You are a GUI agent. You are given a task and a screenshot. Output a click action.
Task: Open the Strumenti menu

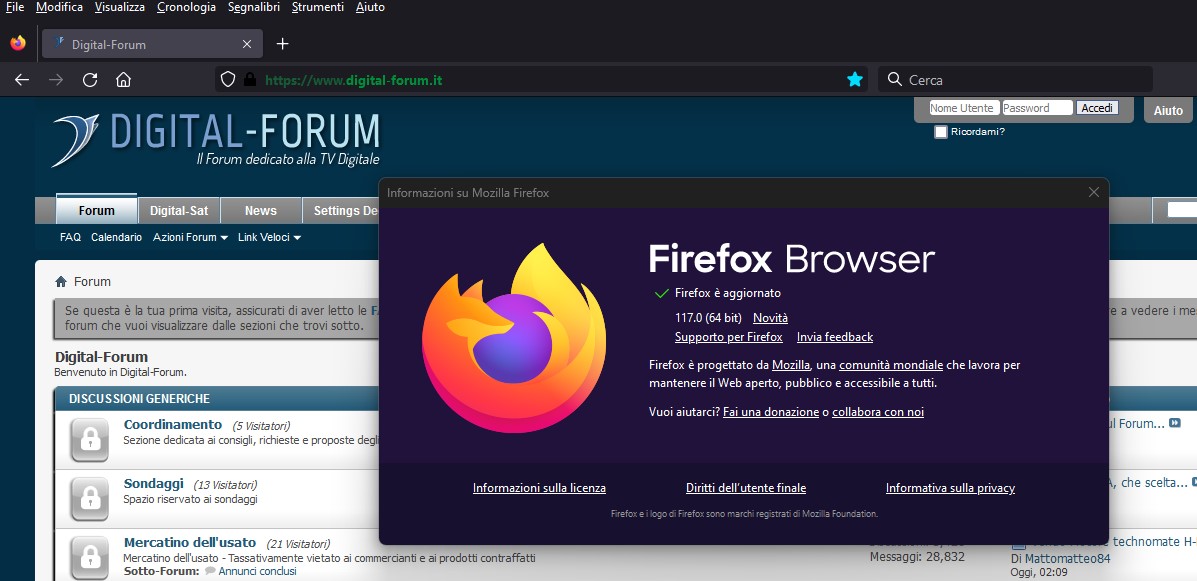tap(318, 7)
